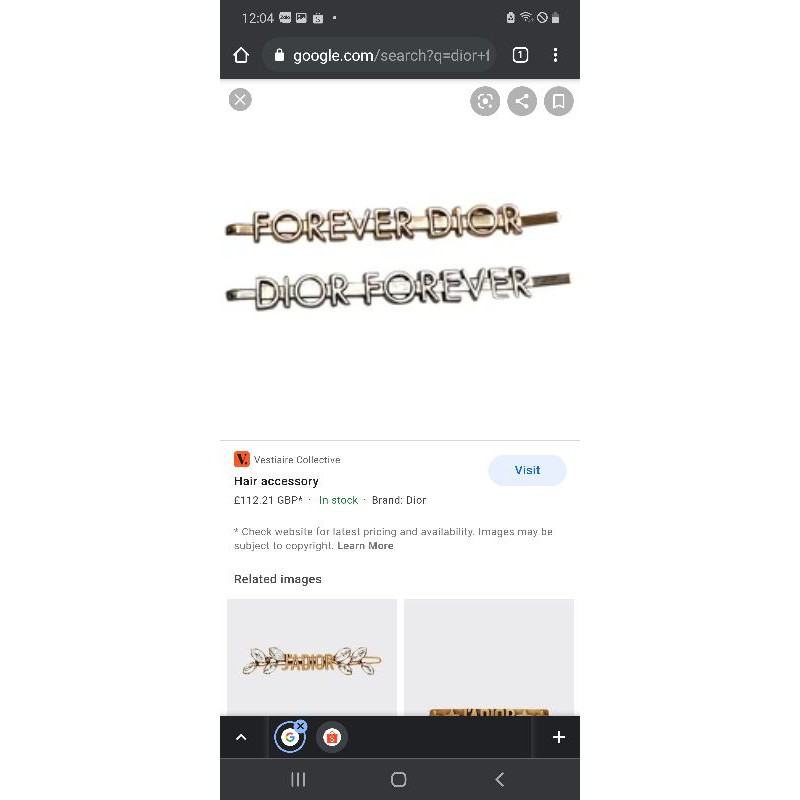
Task: Switch to the Shopee tab in bottom strip
Action: tap(332, 737)
